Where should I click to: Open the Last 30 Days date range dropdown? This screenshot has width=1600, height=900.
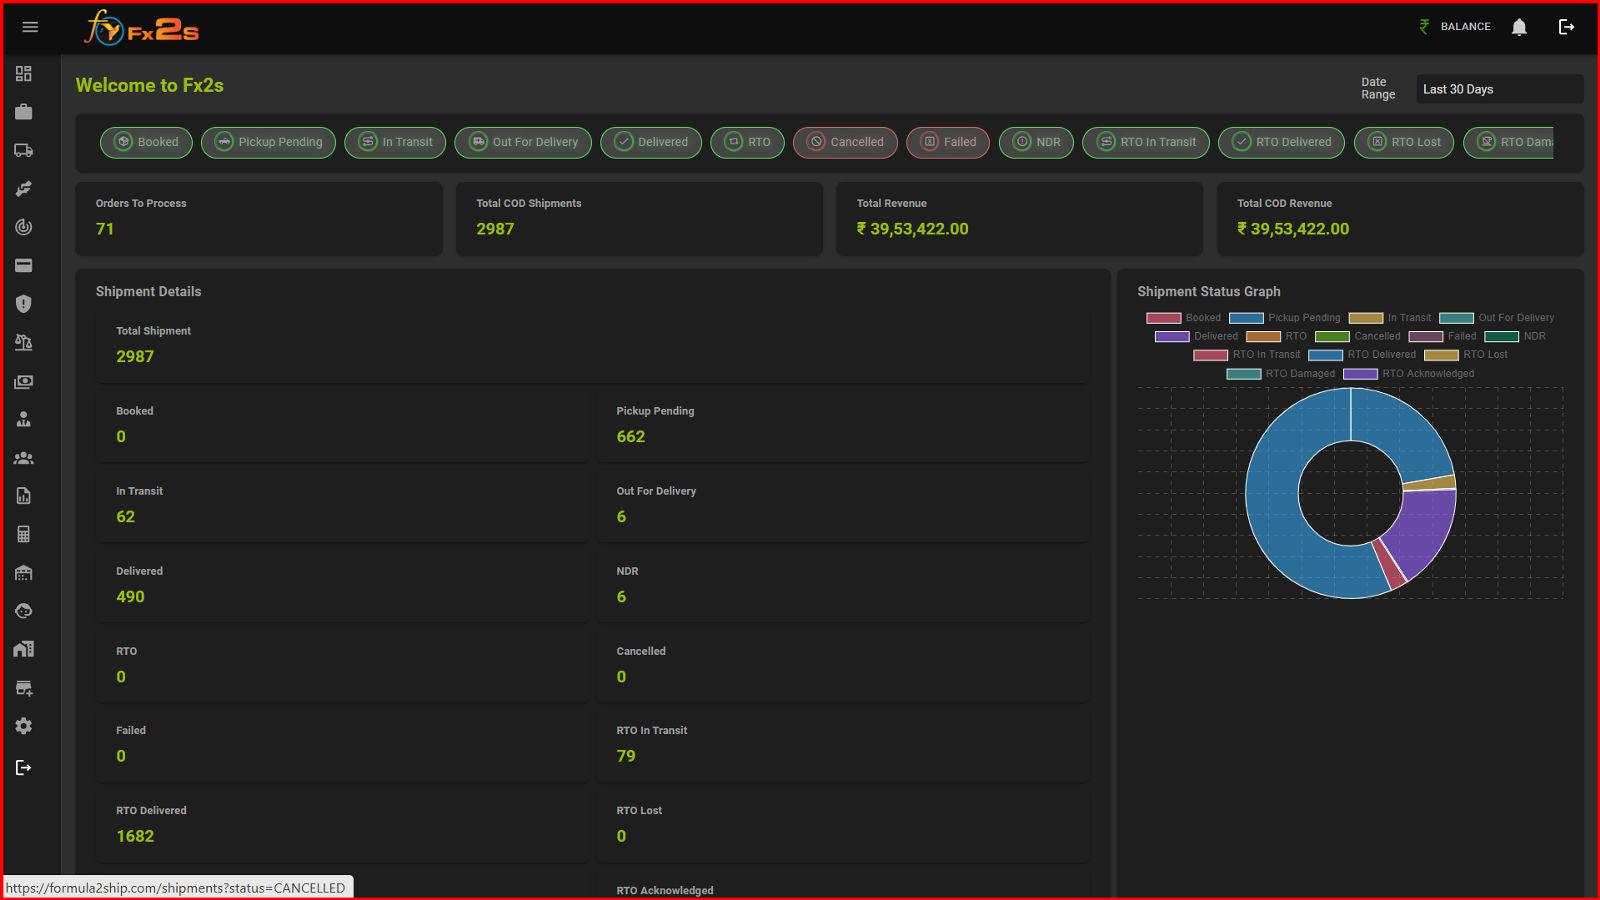[1498, 89]
